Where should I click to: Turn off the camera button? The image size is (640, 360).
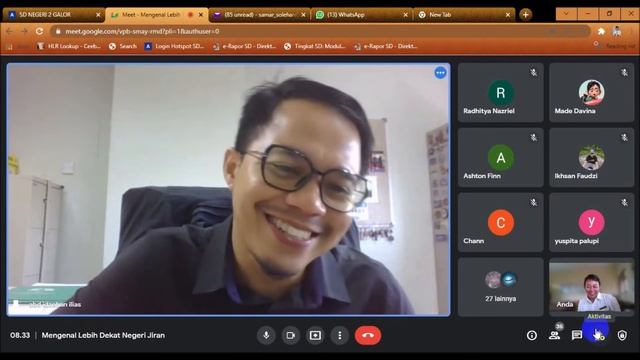(x=291, y=336)
